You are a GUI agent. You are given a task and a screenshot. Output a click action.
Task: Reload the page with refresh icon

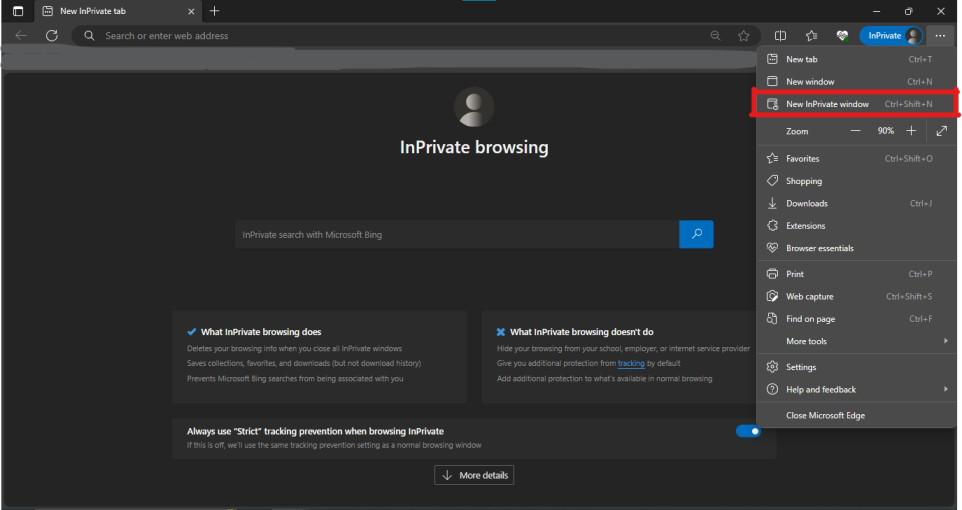click(52, 36)
